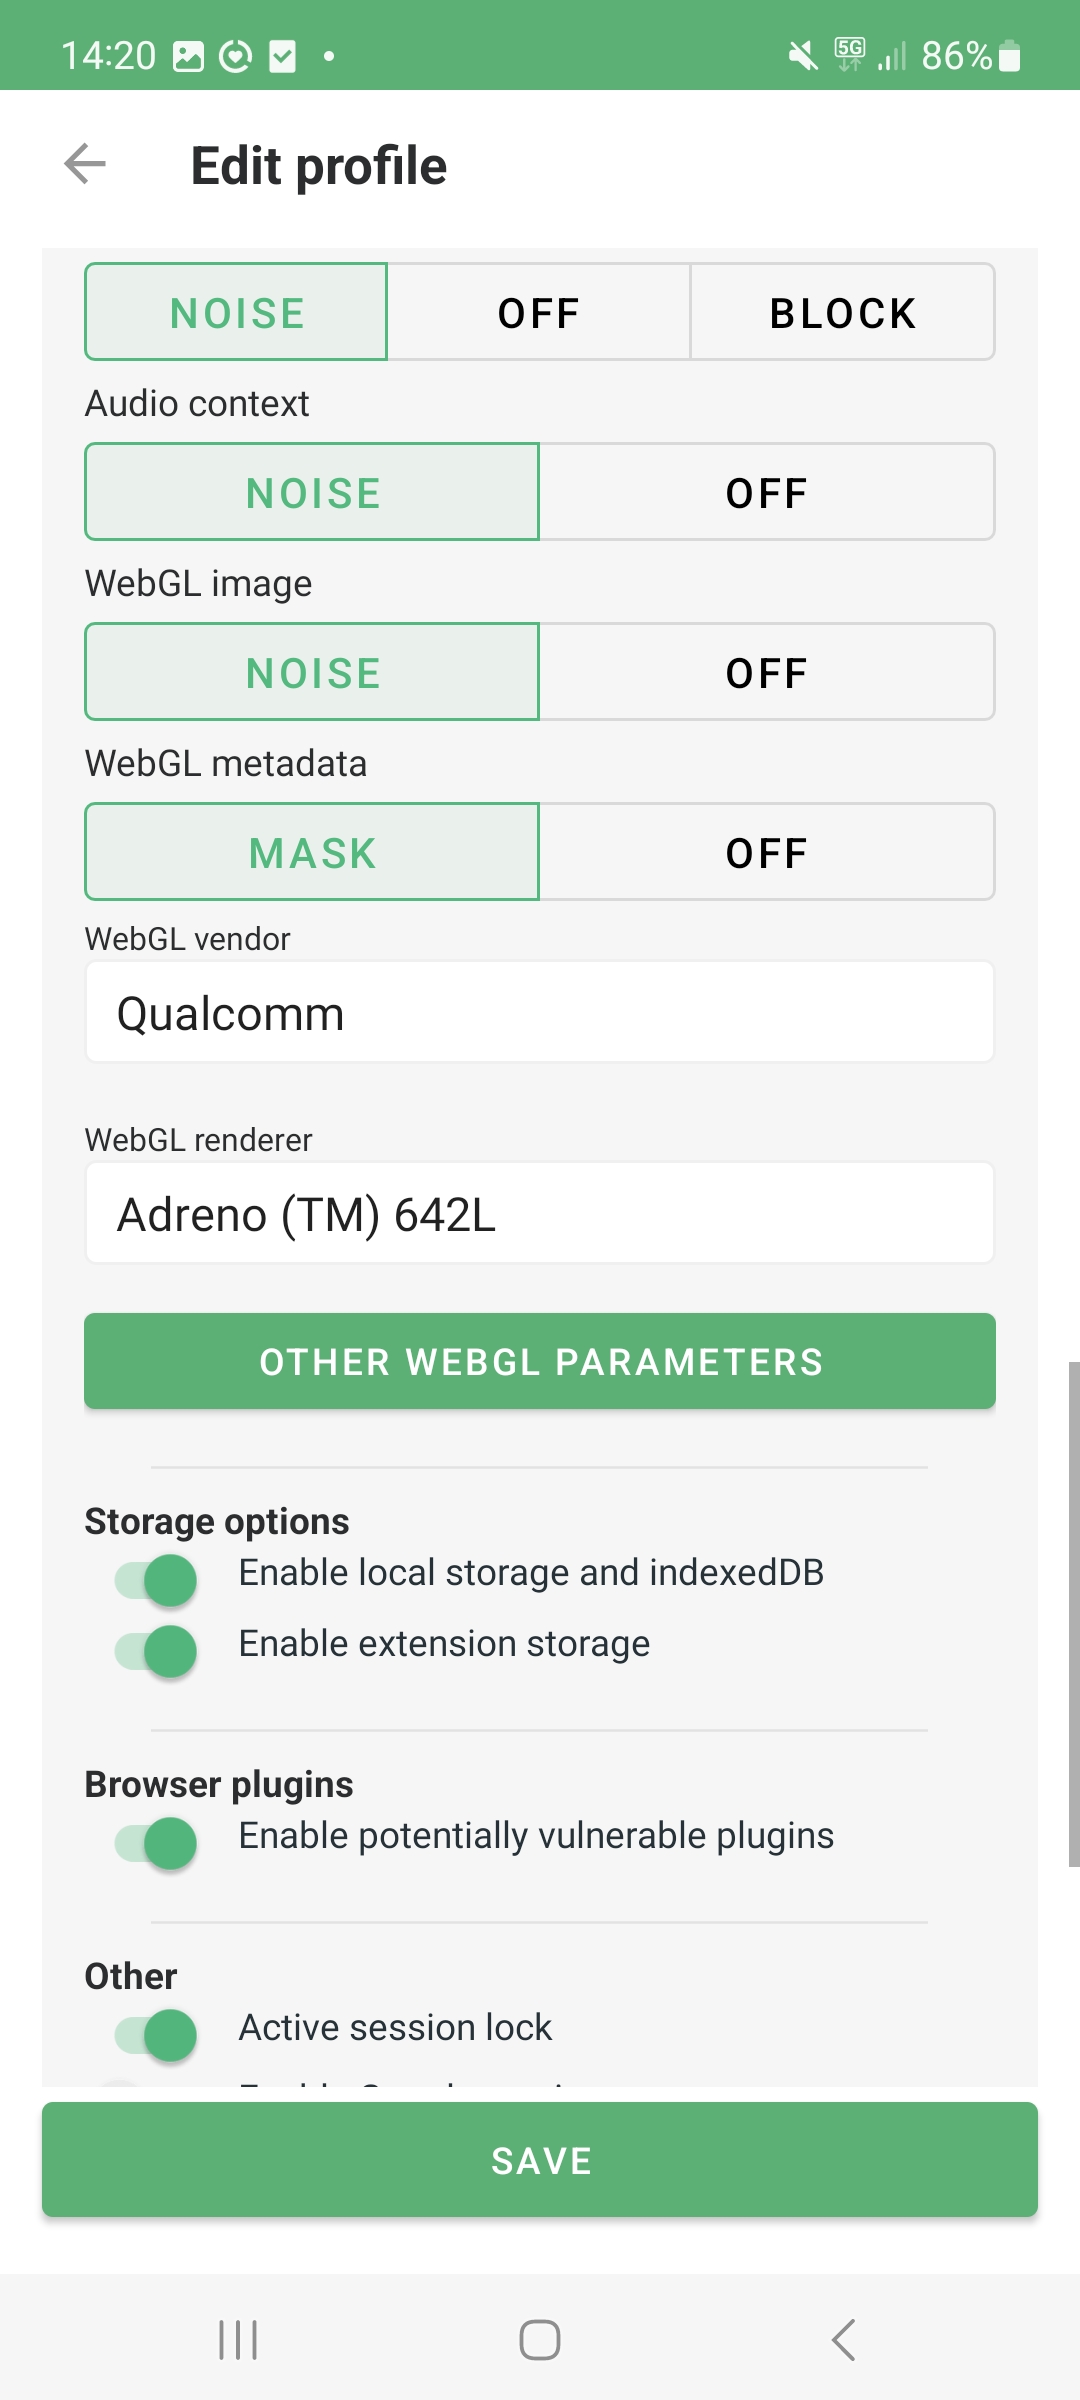This screenshot has width=1080, height=2400.
Task: Tap the Android recent apps icon
Action: (x=238, y=2340)
